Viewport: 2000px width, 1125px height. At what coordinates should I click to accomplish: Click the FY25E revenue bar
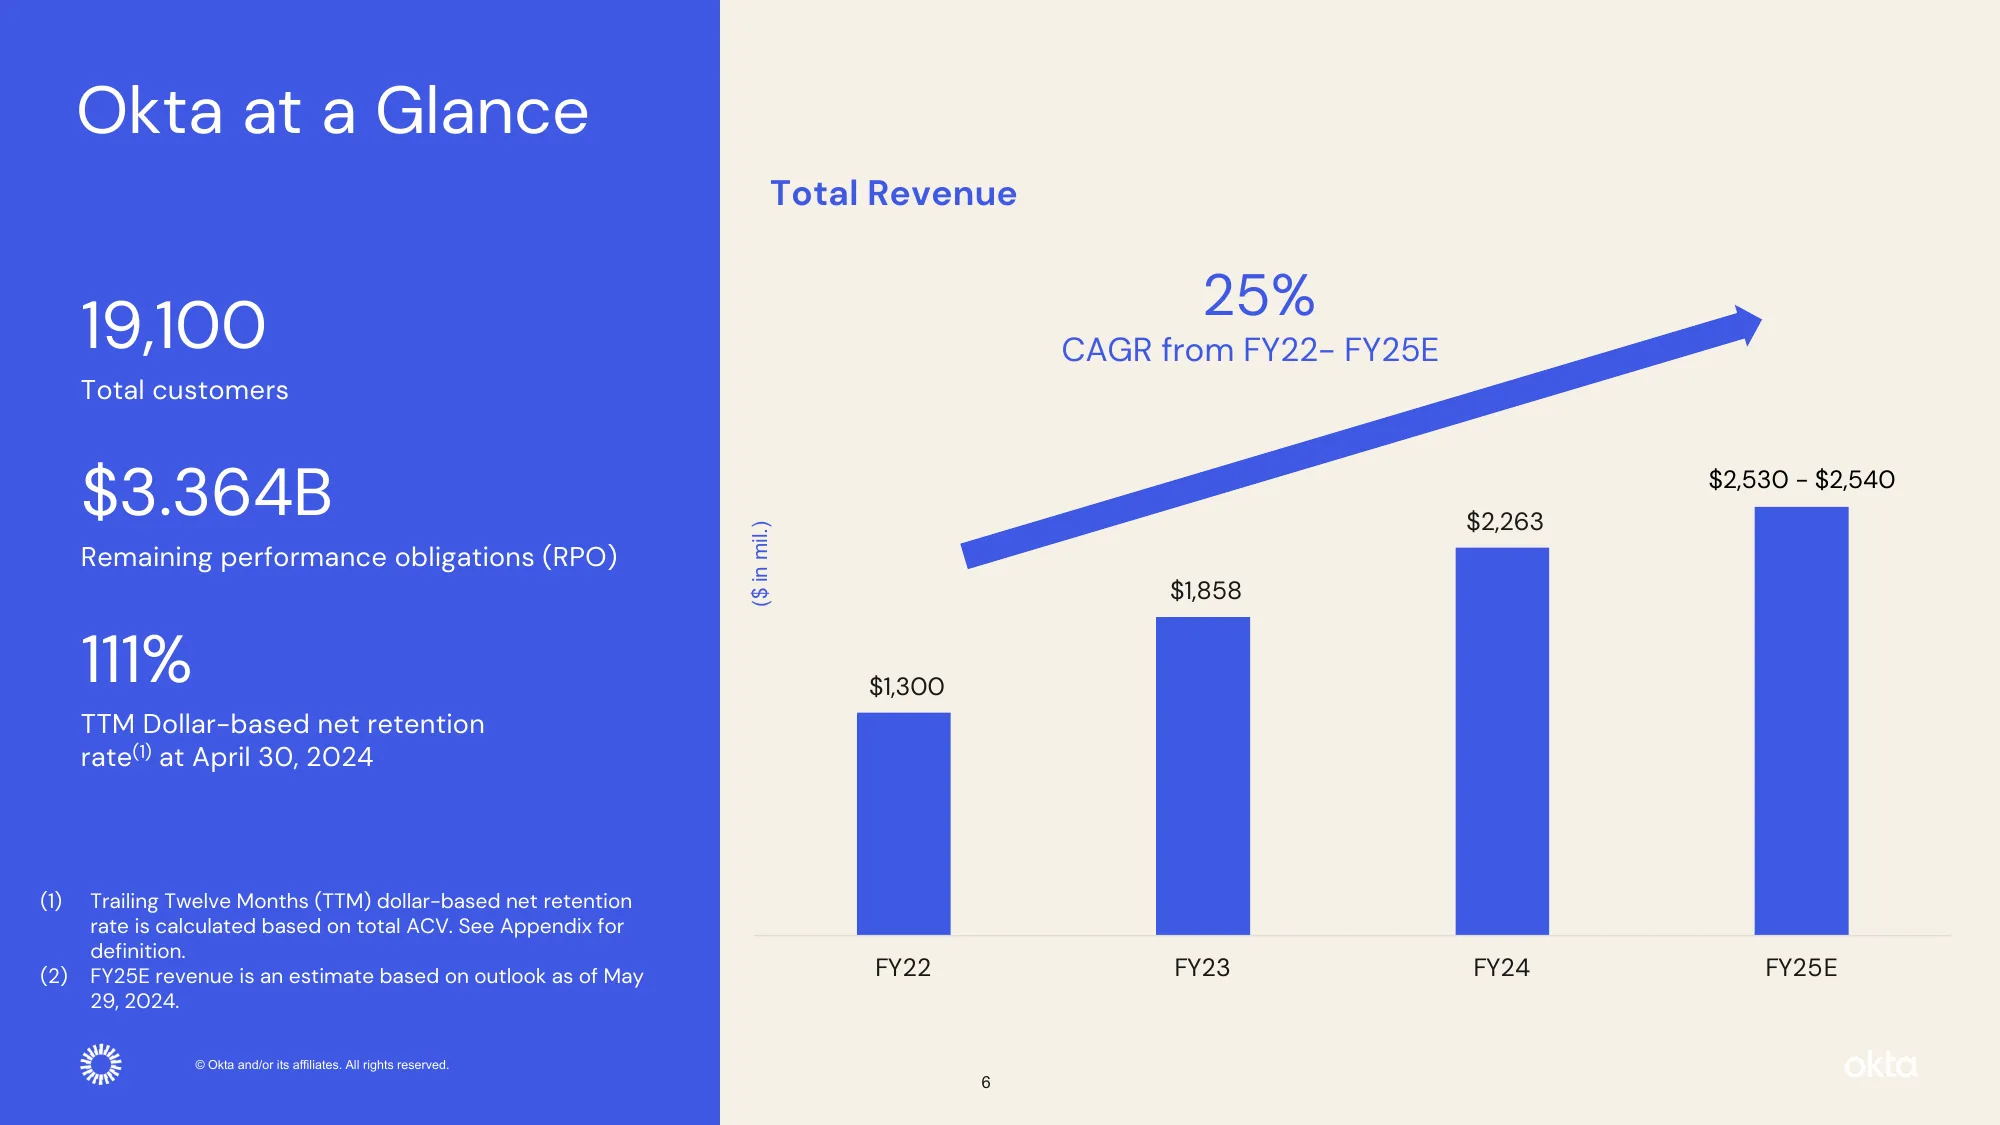(1801, 721)
